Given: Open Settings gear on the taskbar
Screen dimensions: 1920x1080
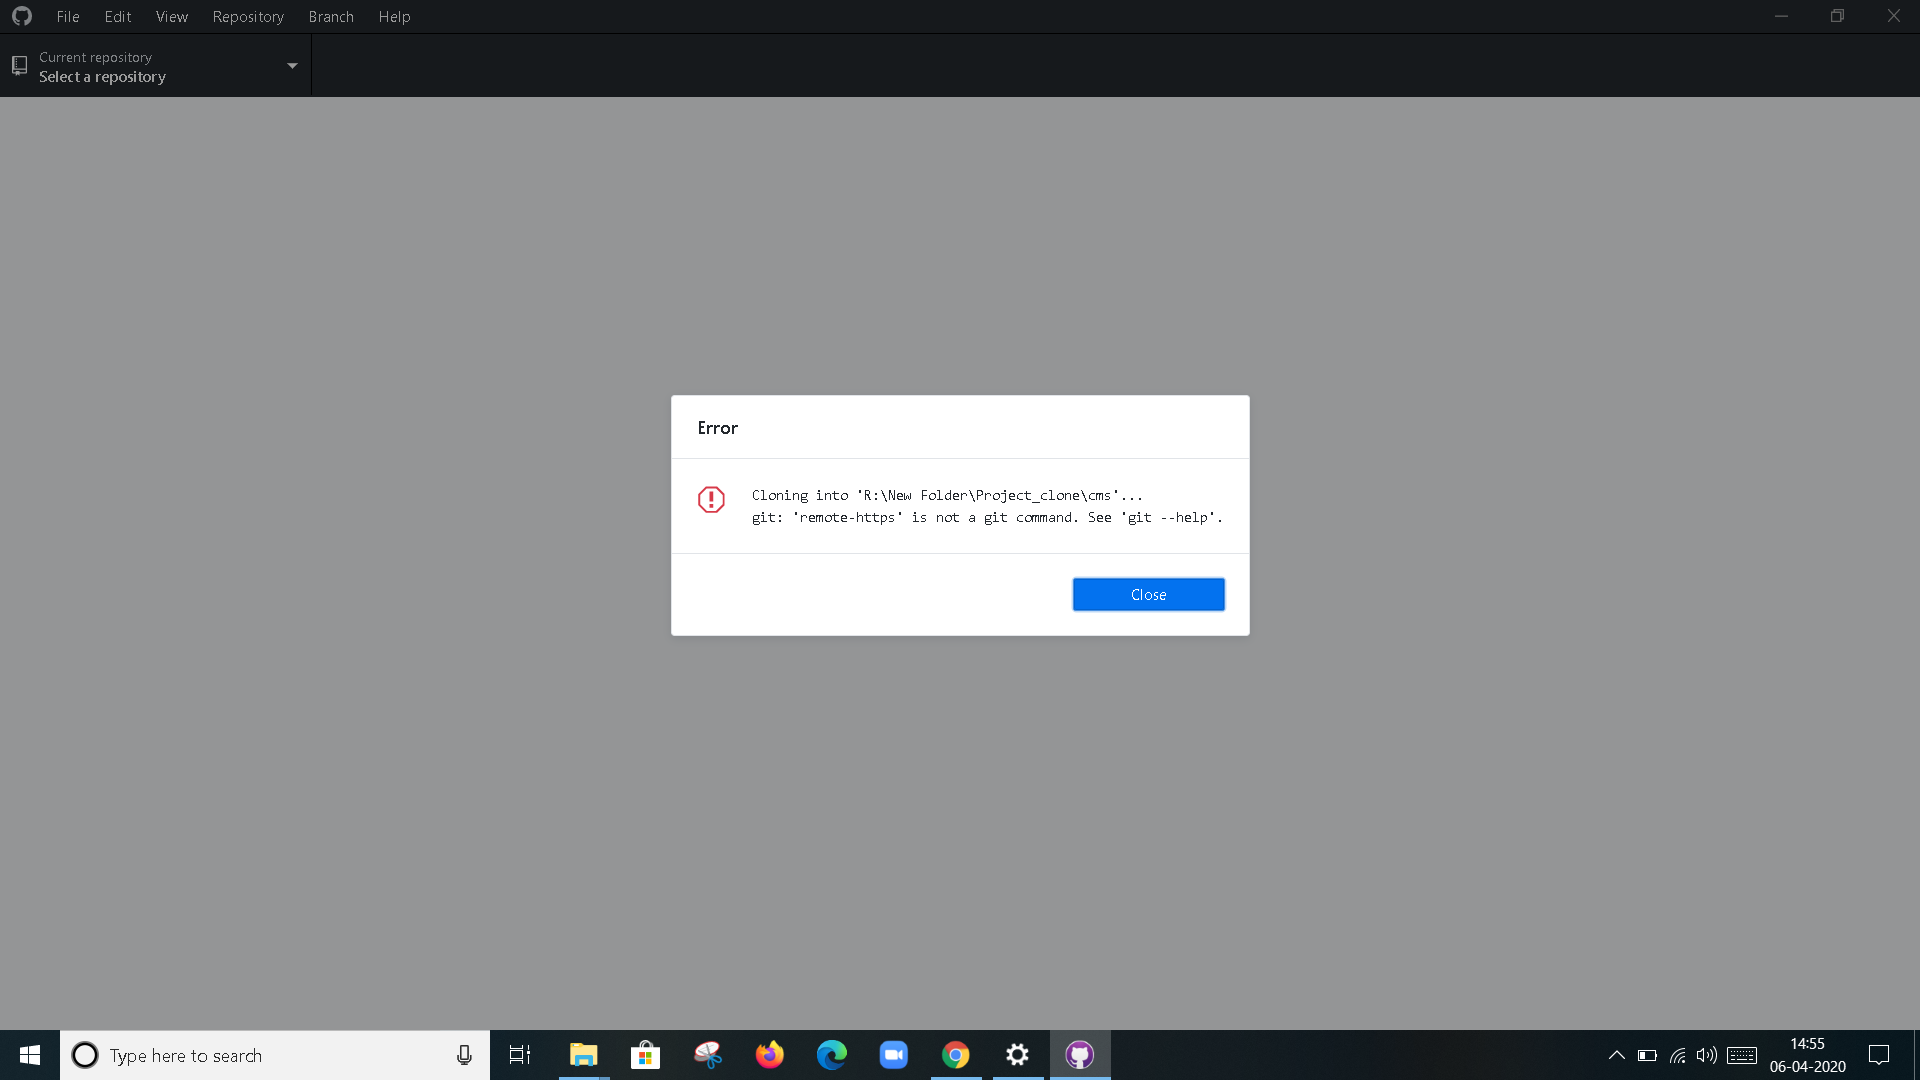Looking at the screenshot, I should click(x=1018, y=1055).
